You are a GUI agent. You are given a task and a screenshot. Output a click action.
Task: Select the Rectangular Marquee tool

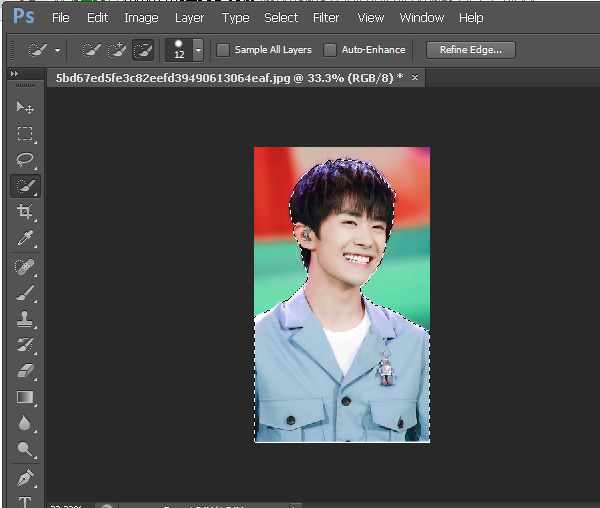point(25,133)
